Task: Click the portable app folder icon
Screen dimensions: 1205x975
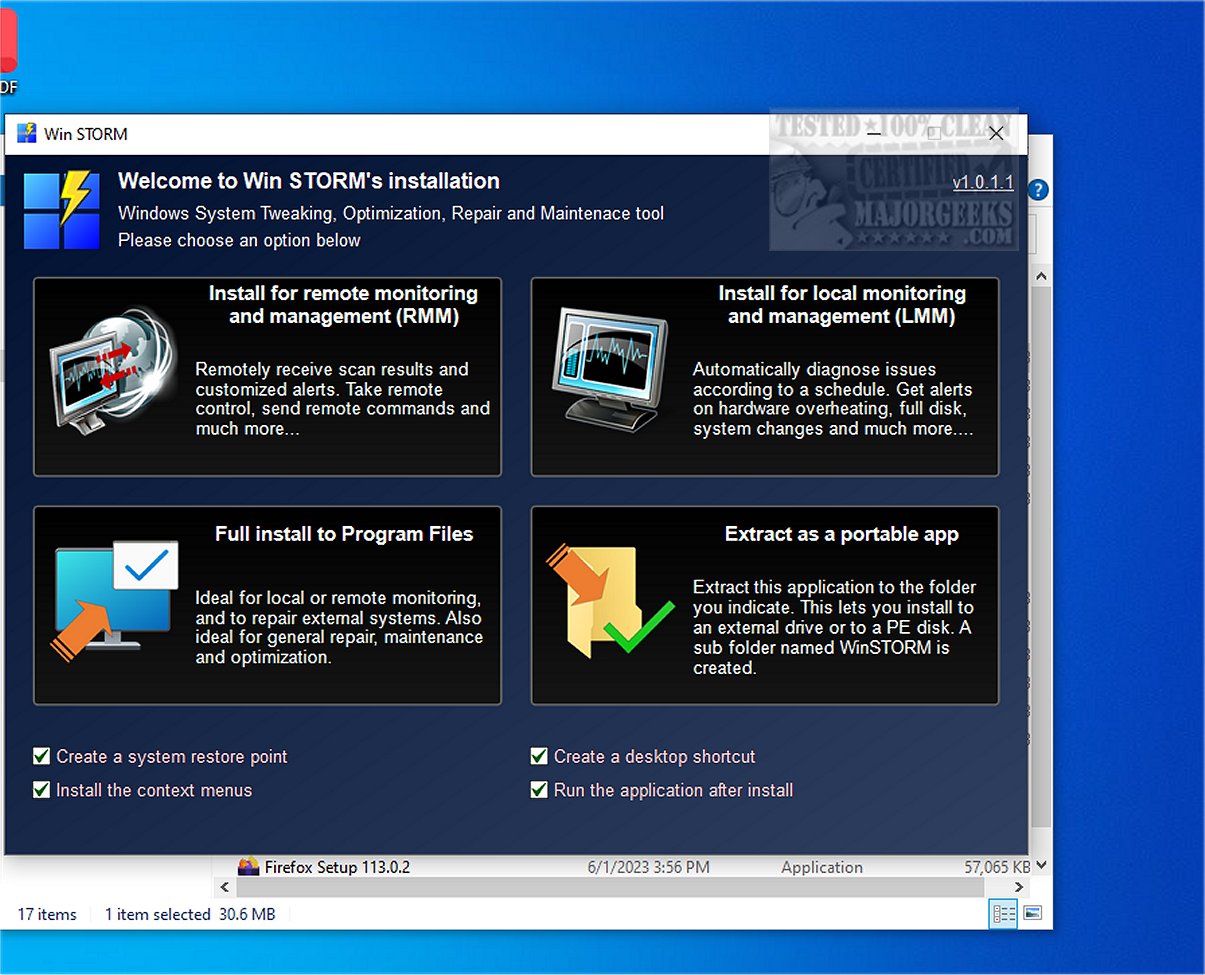Action: 610,600
